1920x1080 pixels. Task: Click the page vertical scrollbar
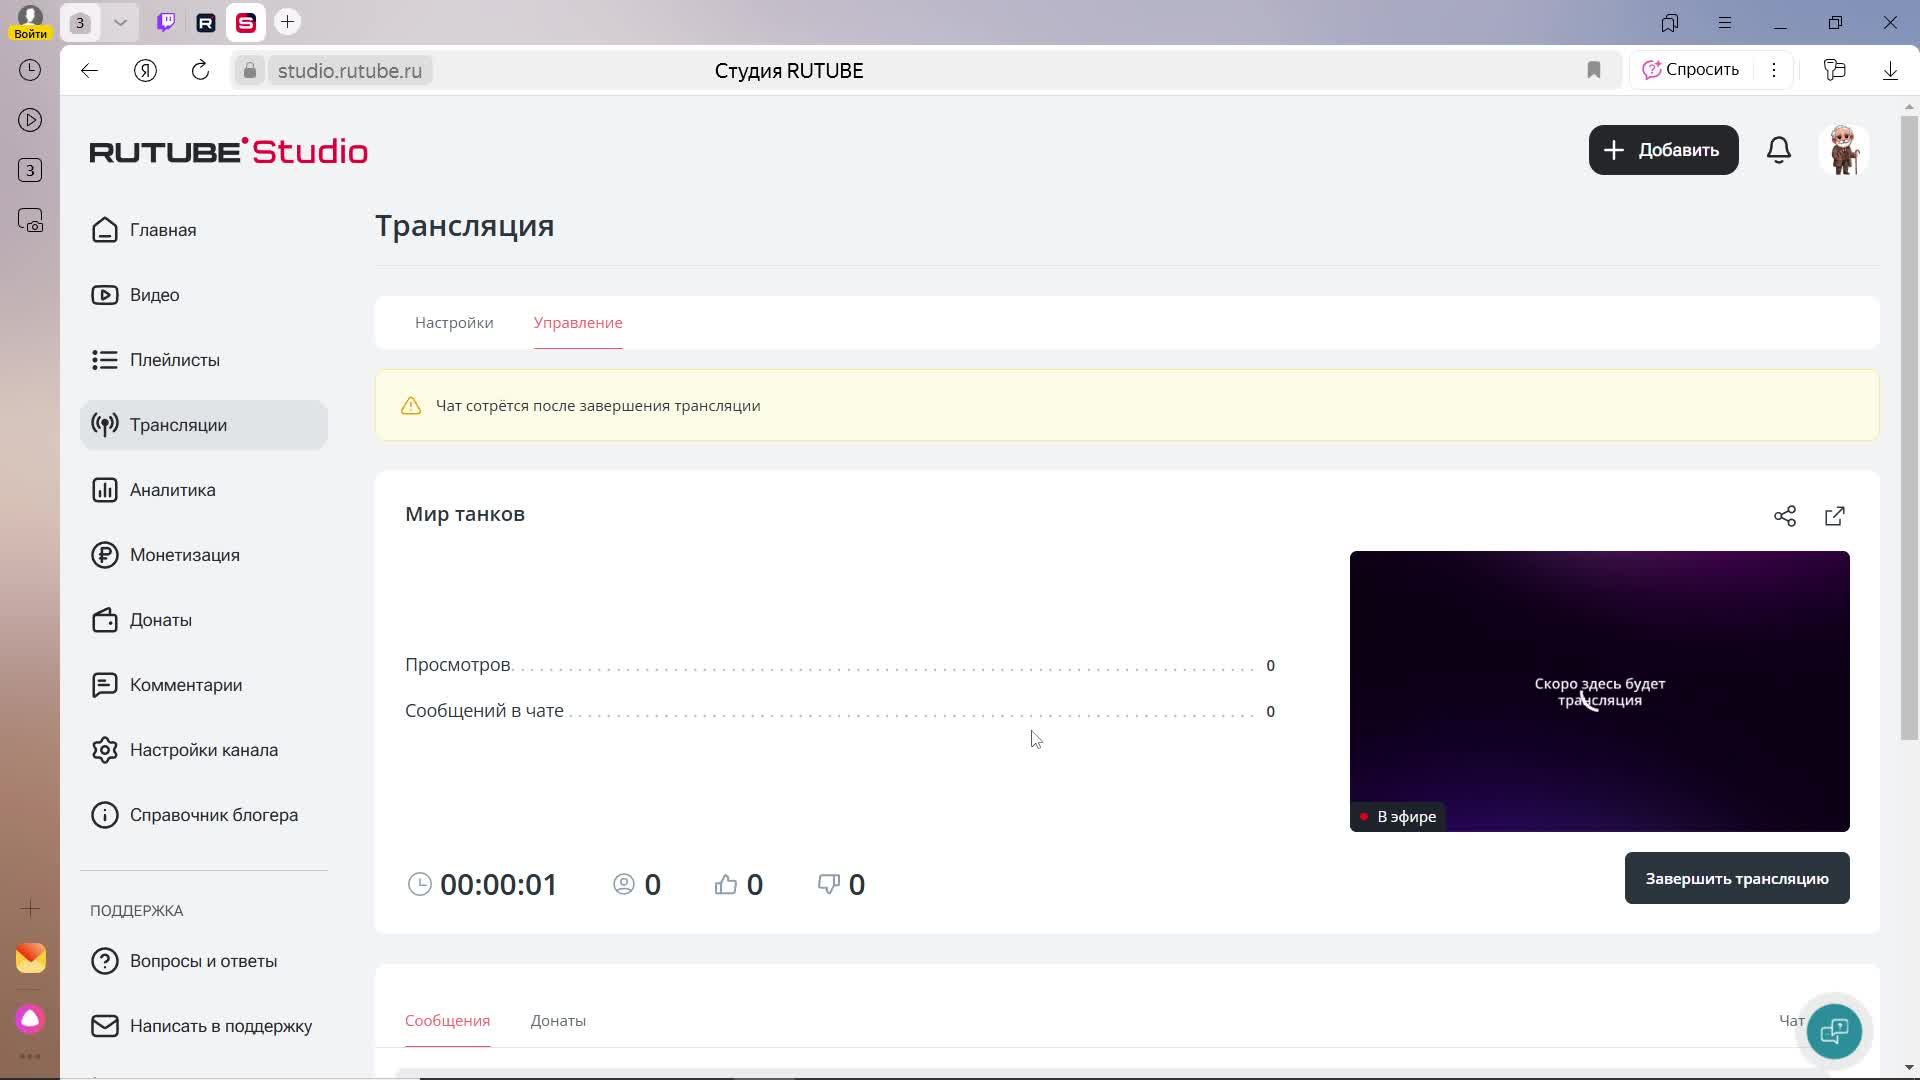click(1910, 430)
